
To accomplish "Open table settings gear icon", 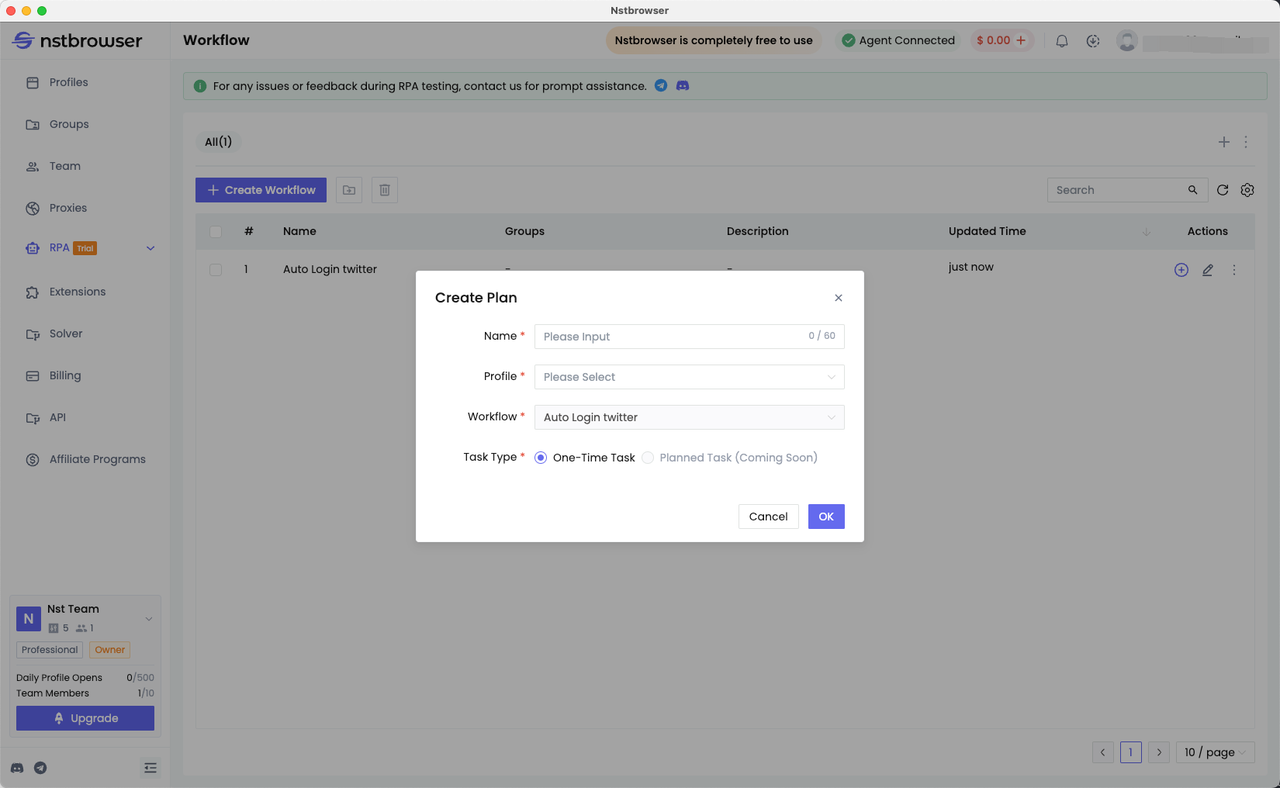I will tap(1247, 190).
